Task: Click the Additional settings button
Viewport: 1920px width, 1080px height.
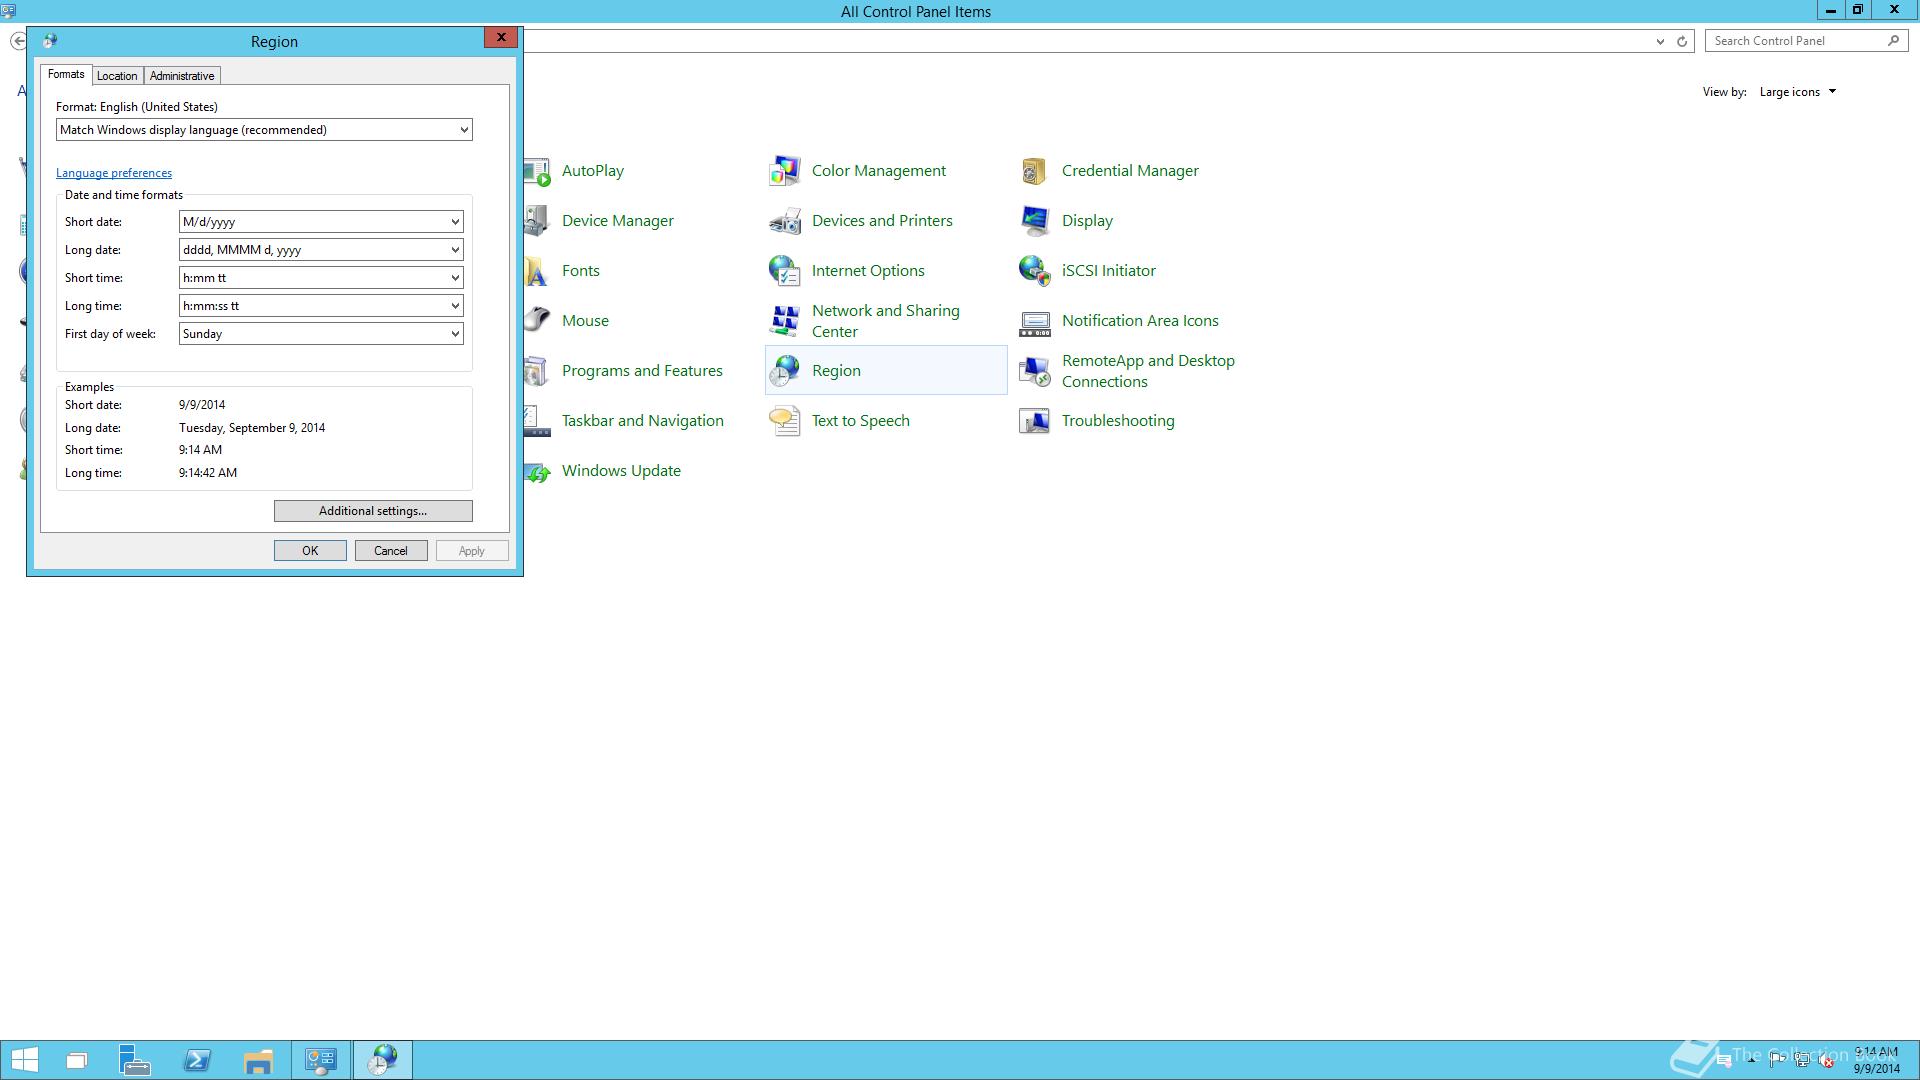Action: [x=373, y=511]
